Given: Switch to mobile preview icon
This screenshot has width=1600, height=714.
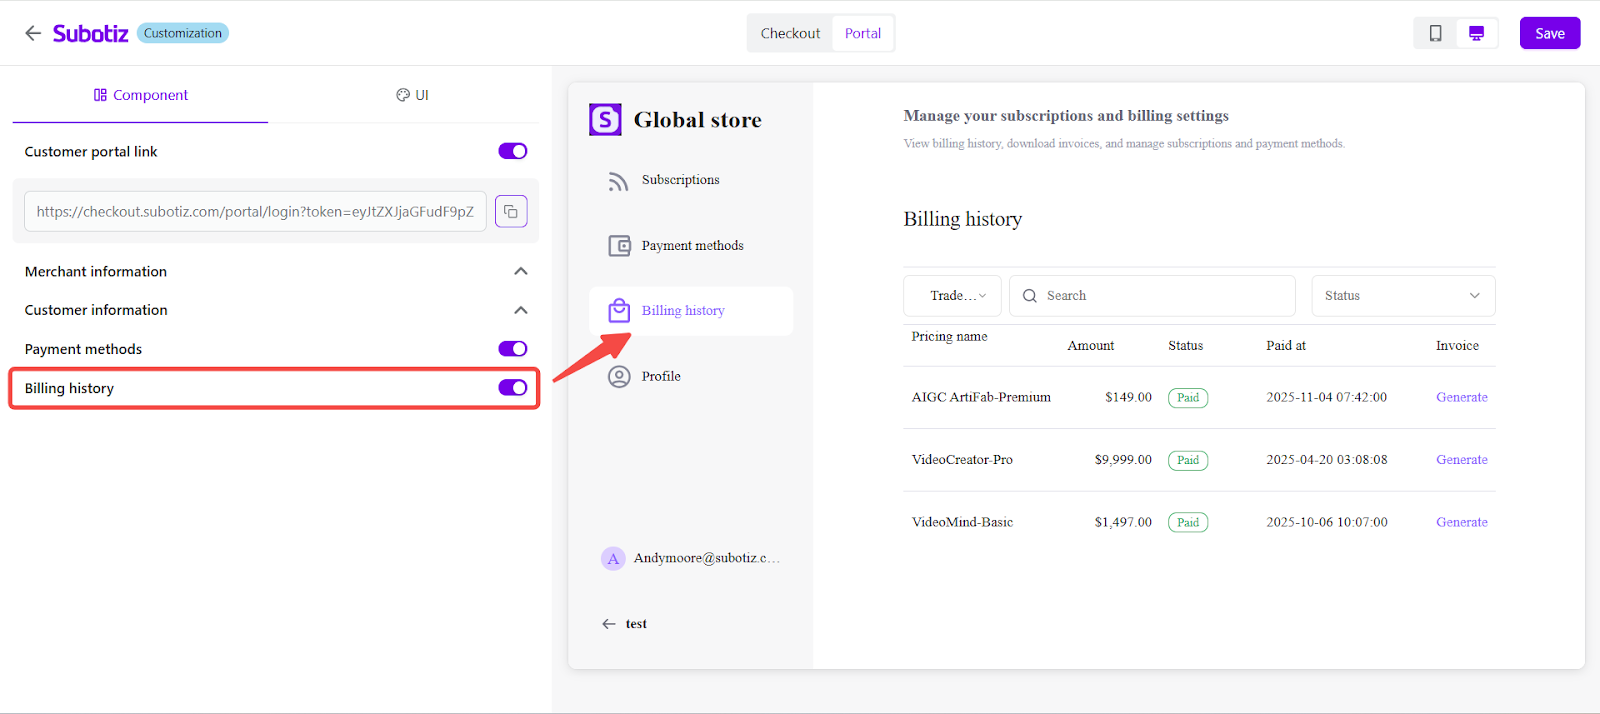Looking at the screenshot, I should point(1435,33).
